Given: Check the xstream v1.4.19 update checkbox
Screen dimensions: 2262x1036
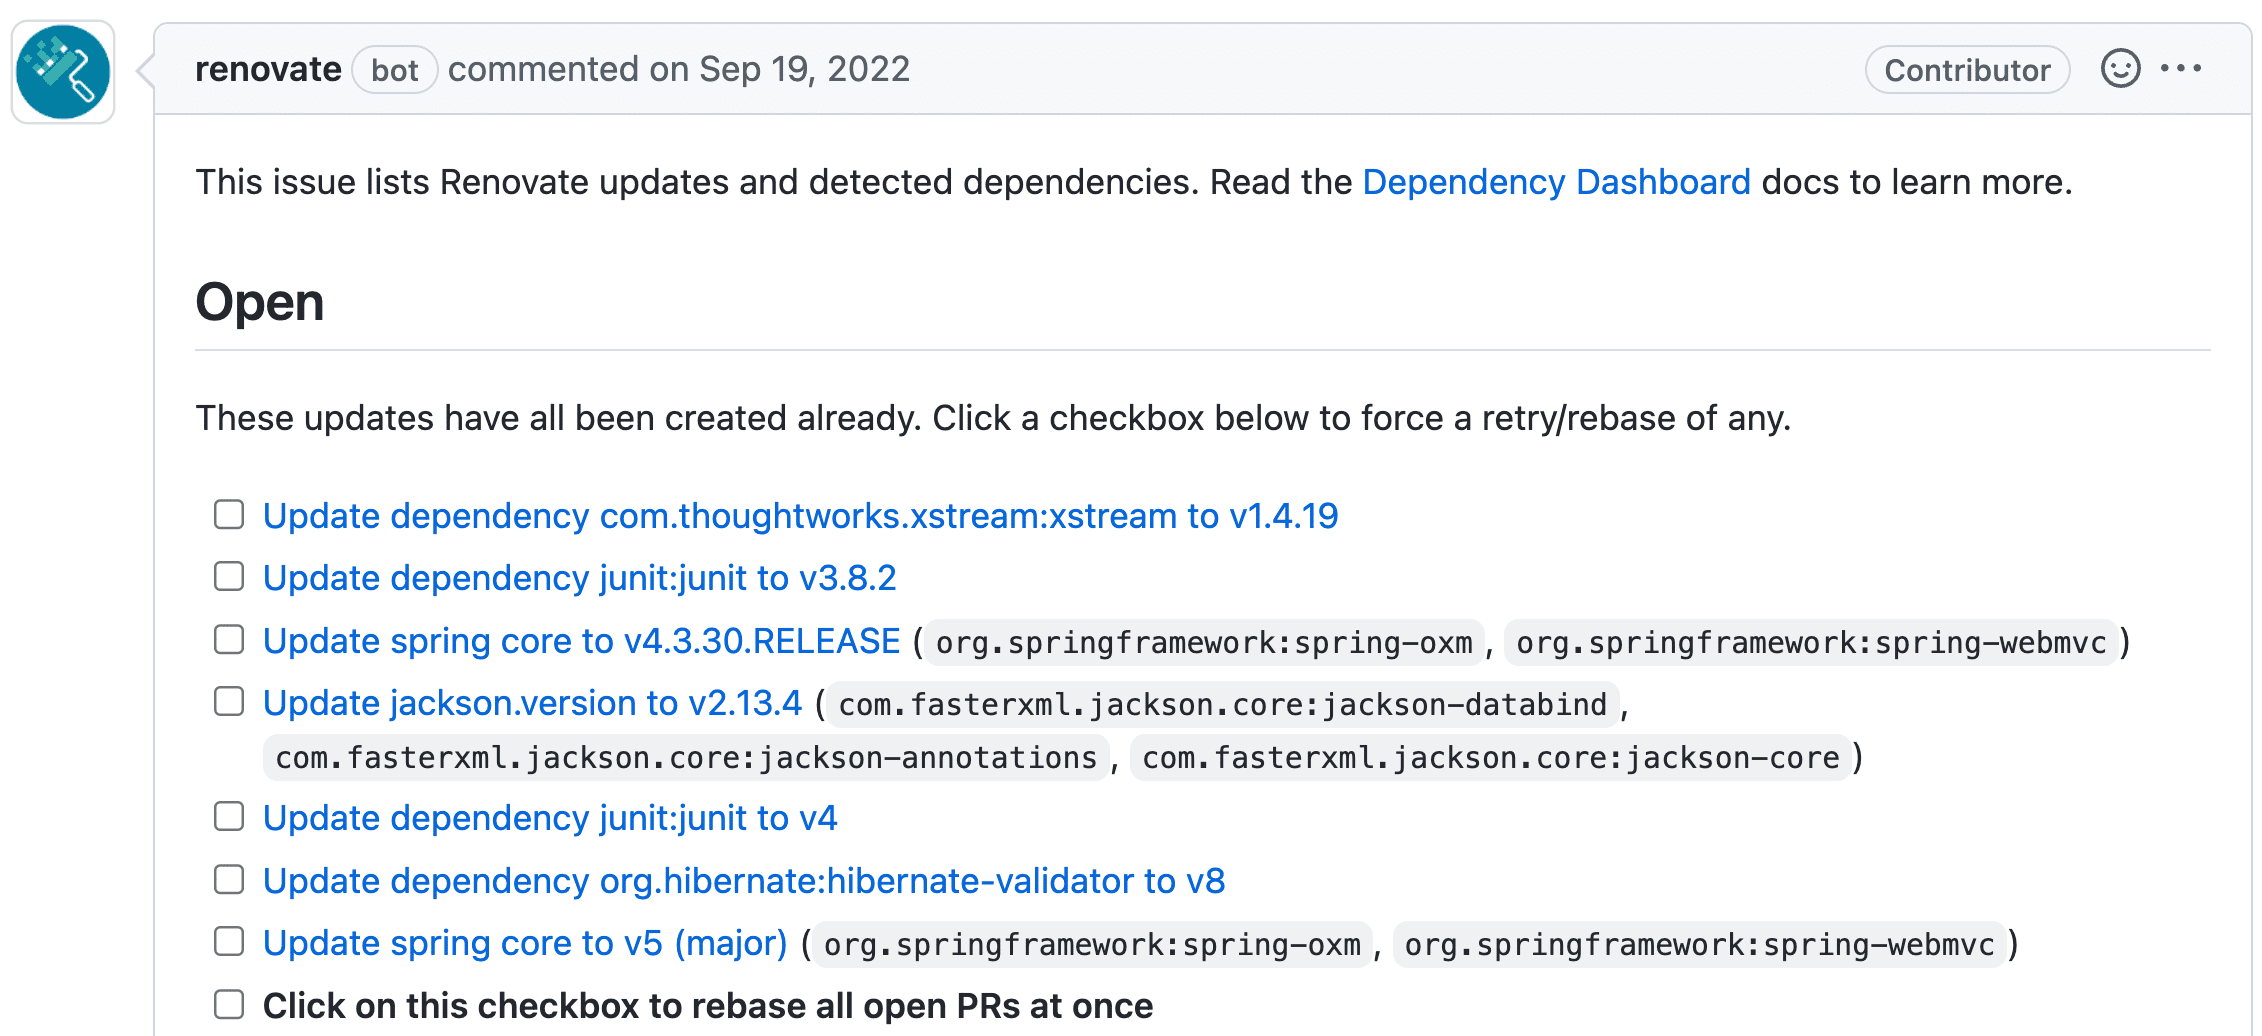Looking at the screenshot, I should pos(229,515).
